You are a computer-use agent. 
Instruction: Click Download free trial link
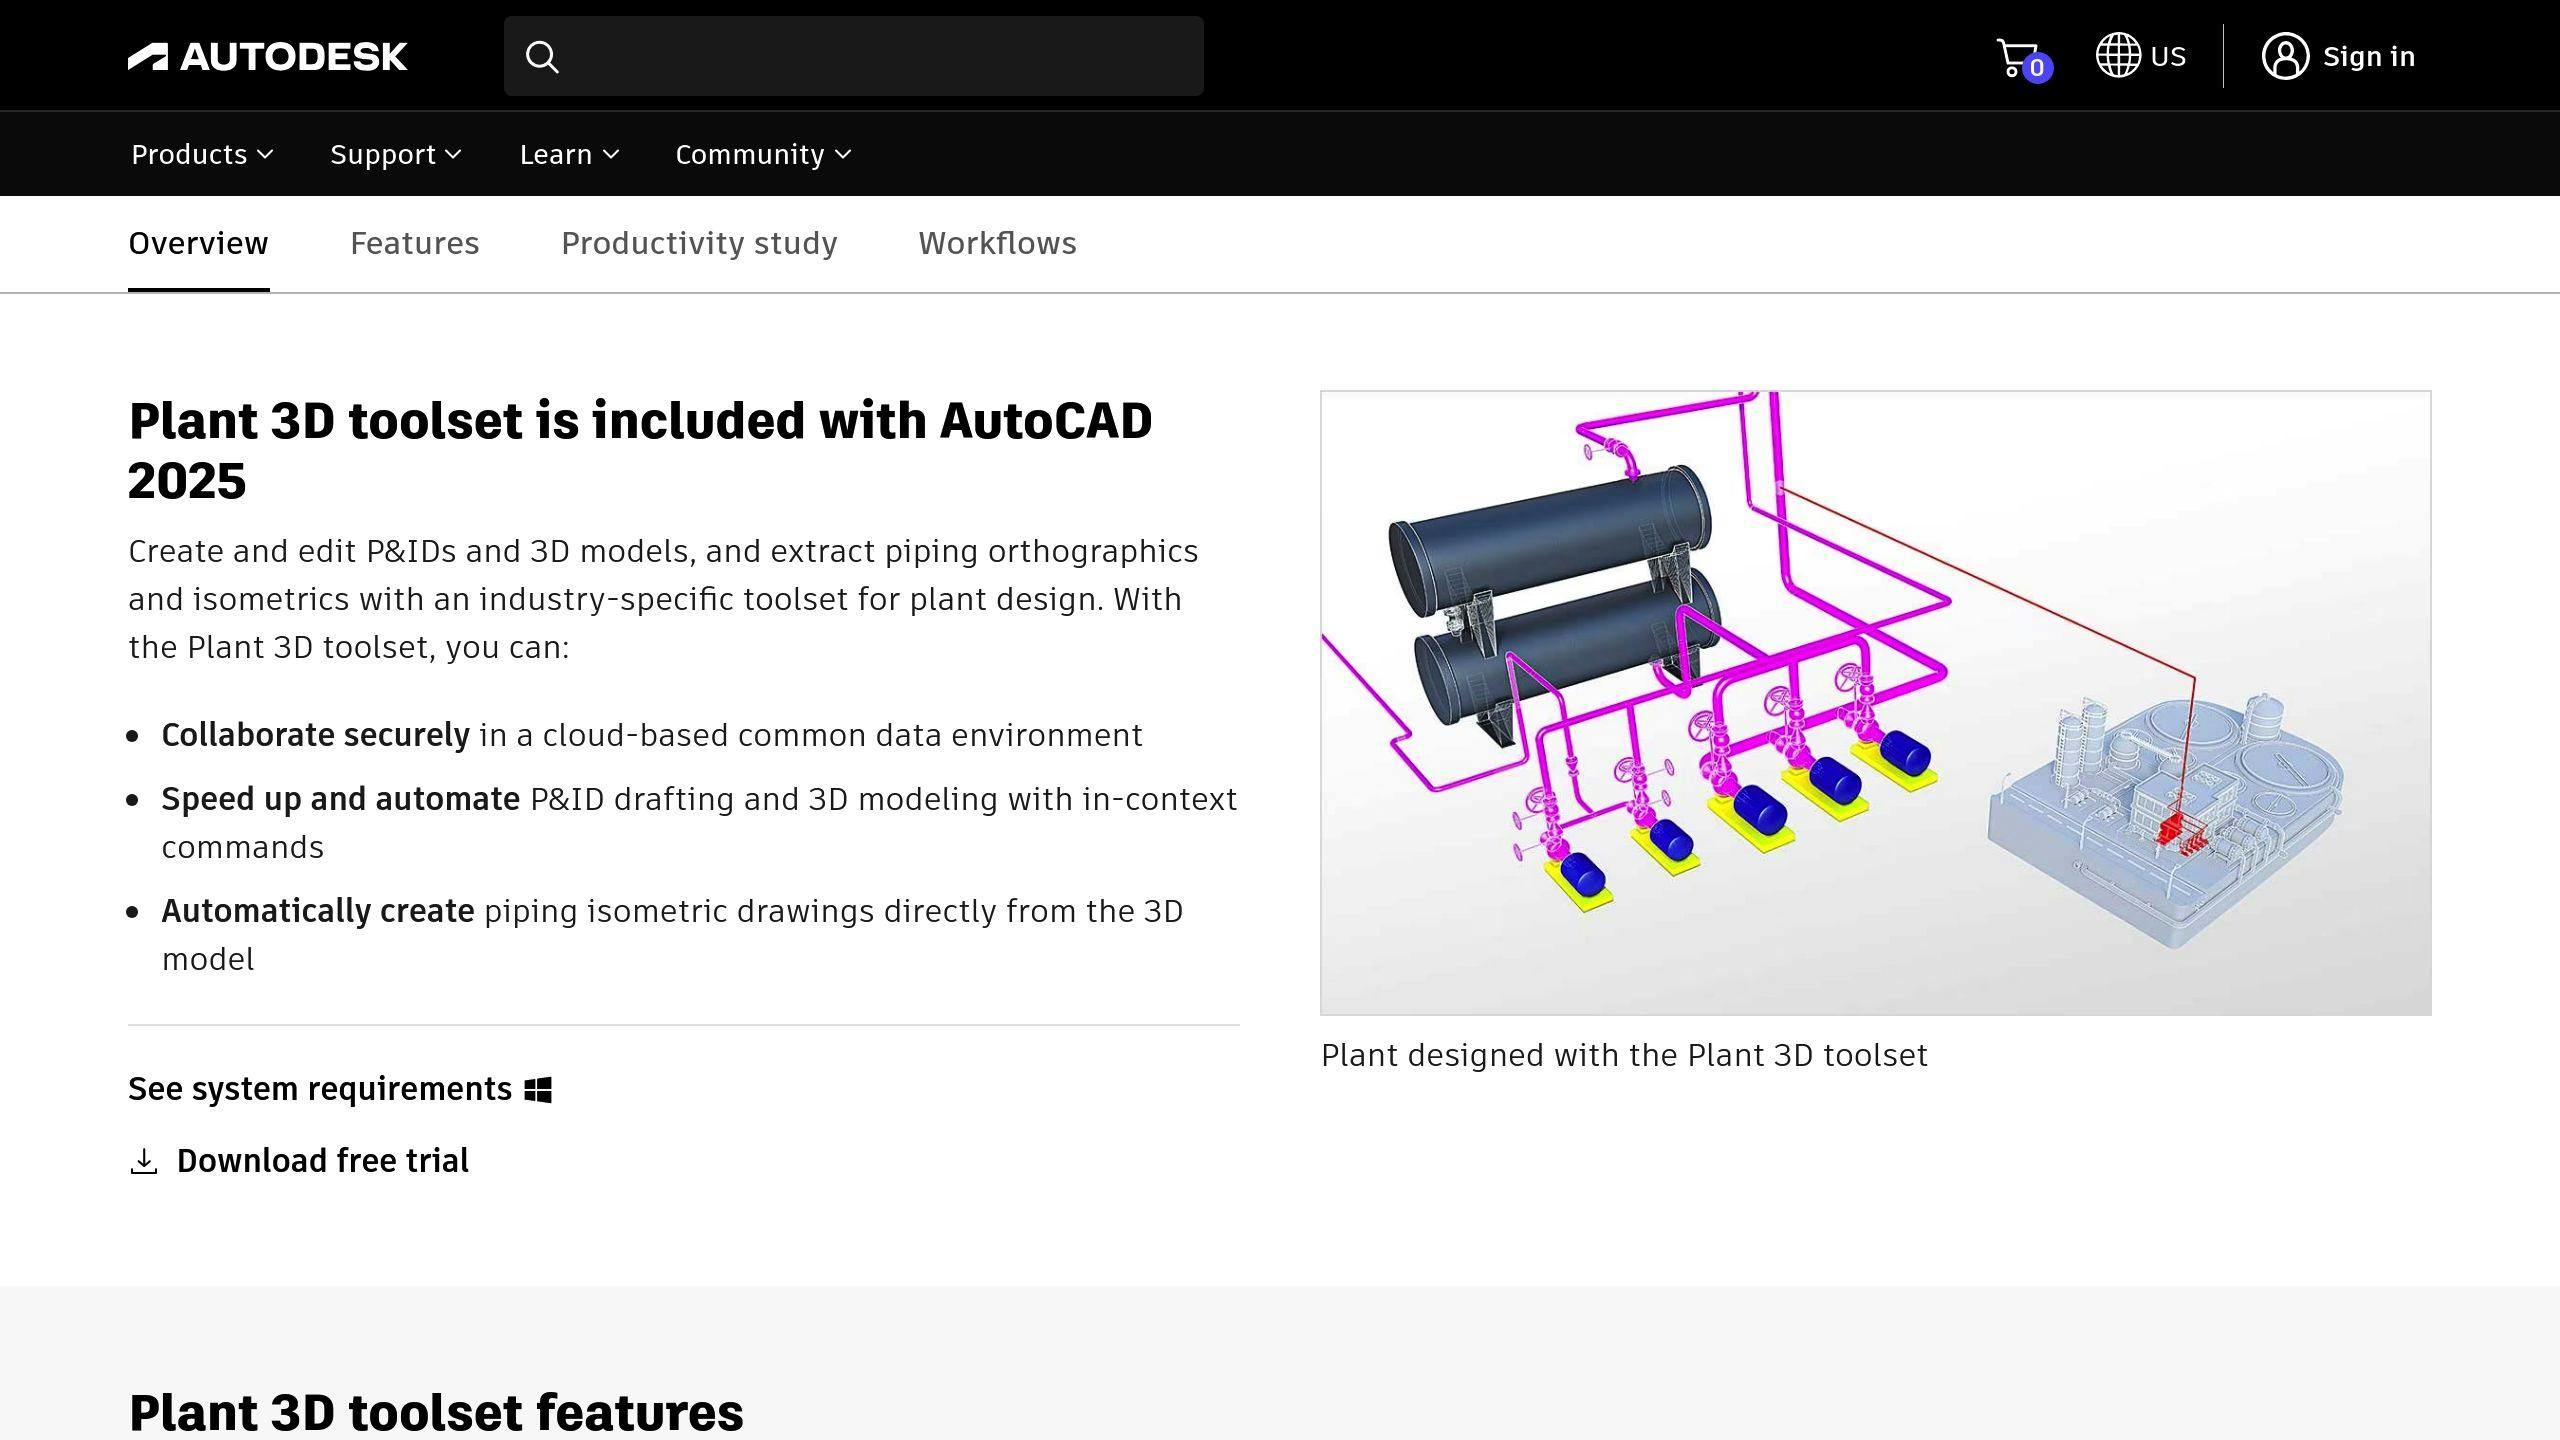coord(299,1161)
